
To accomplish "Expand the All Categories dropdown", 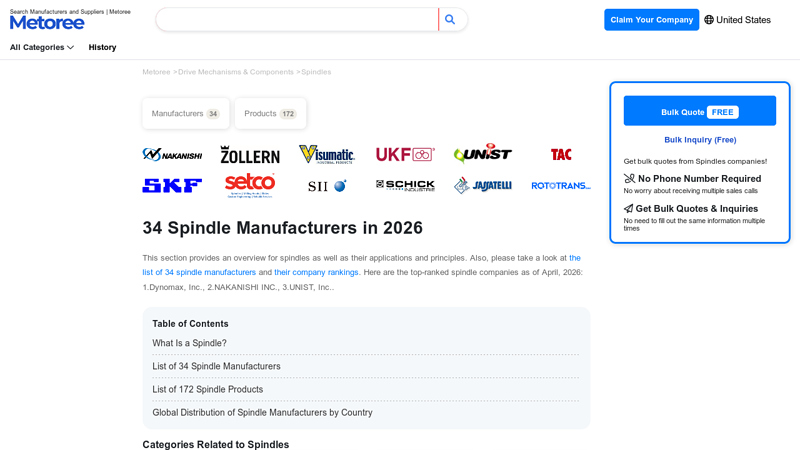I will pyautogui.click(x=42, y=47).
